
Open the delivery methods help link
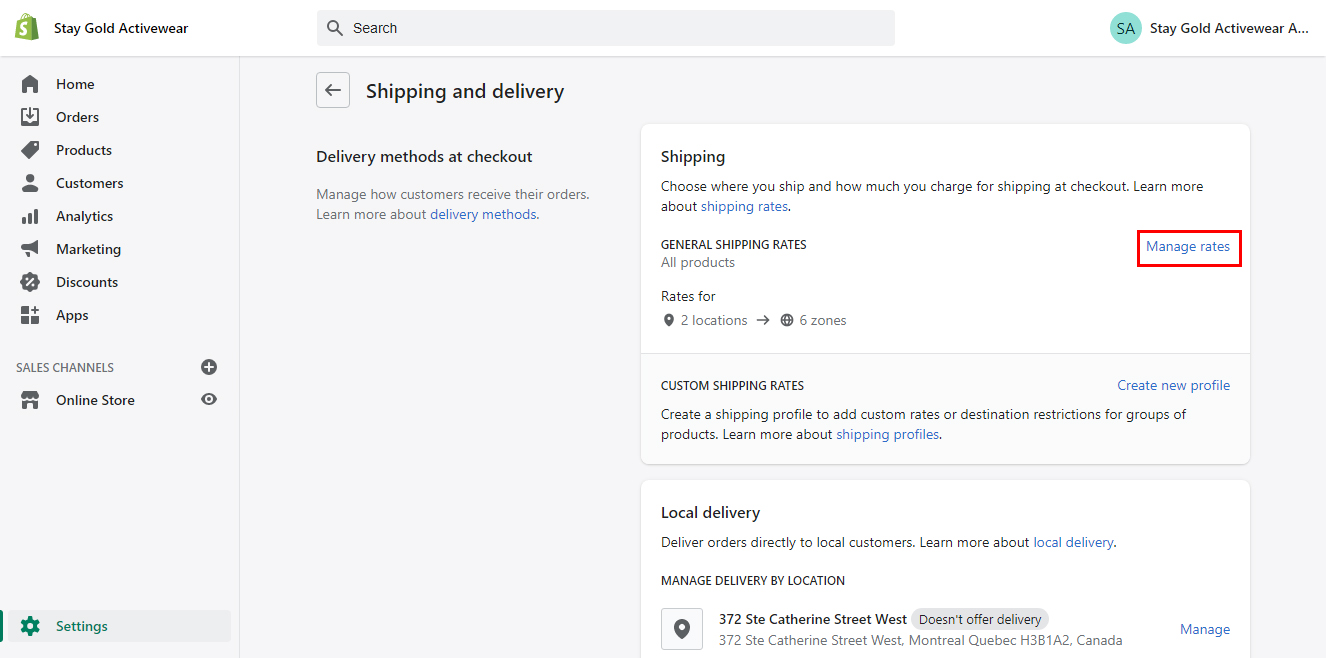(x=483, y=214)
